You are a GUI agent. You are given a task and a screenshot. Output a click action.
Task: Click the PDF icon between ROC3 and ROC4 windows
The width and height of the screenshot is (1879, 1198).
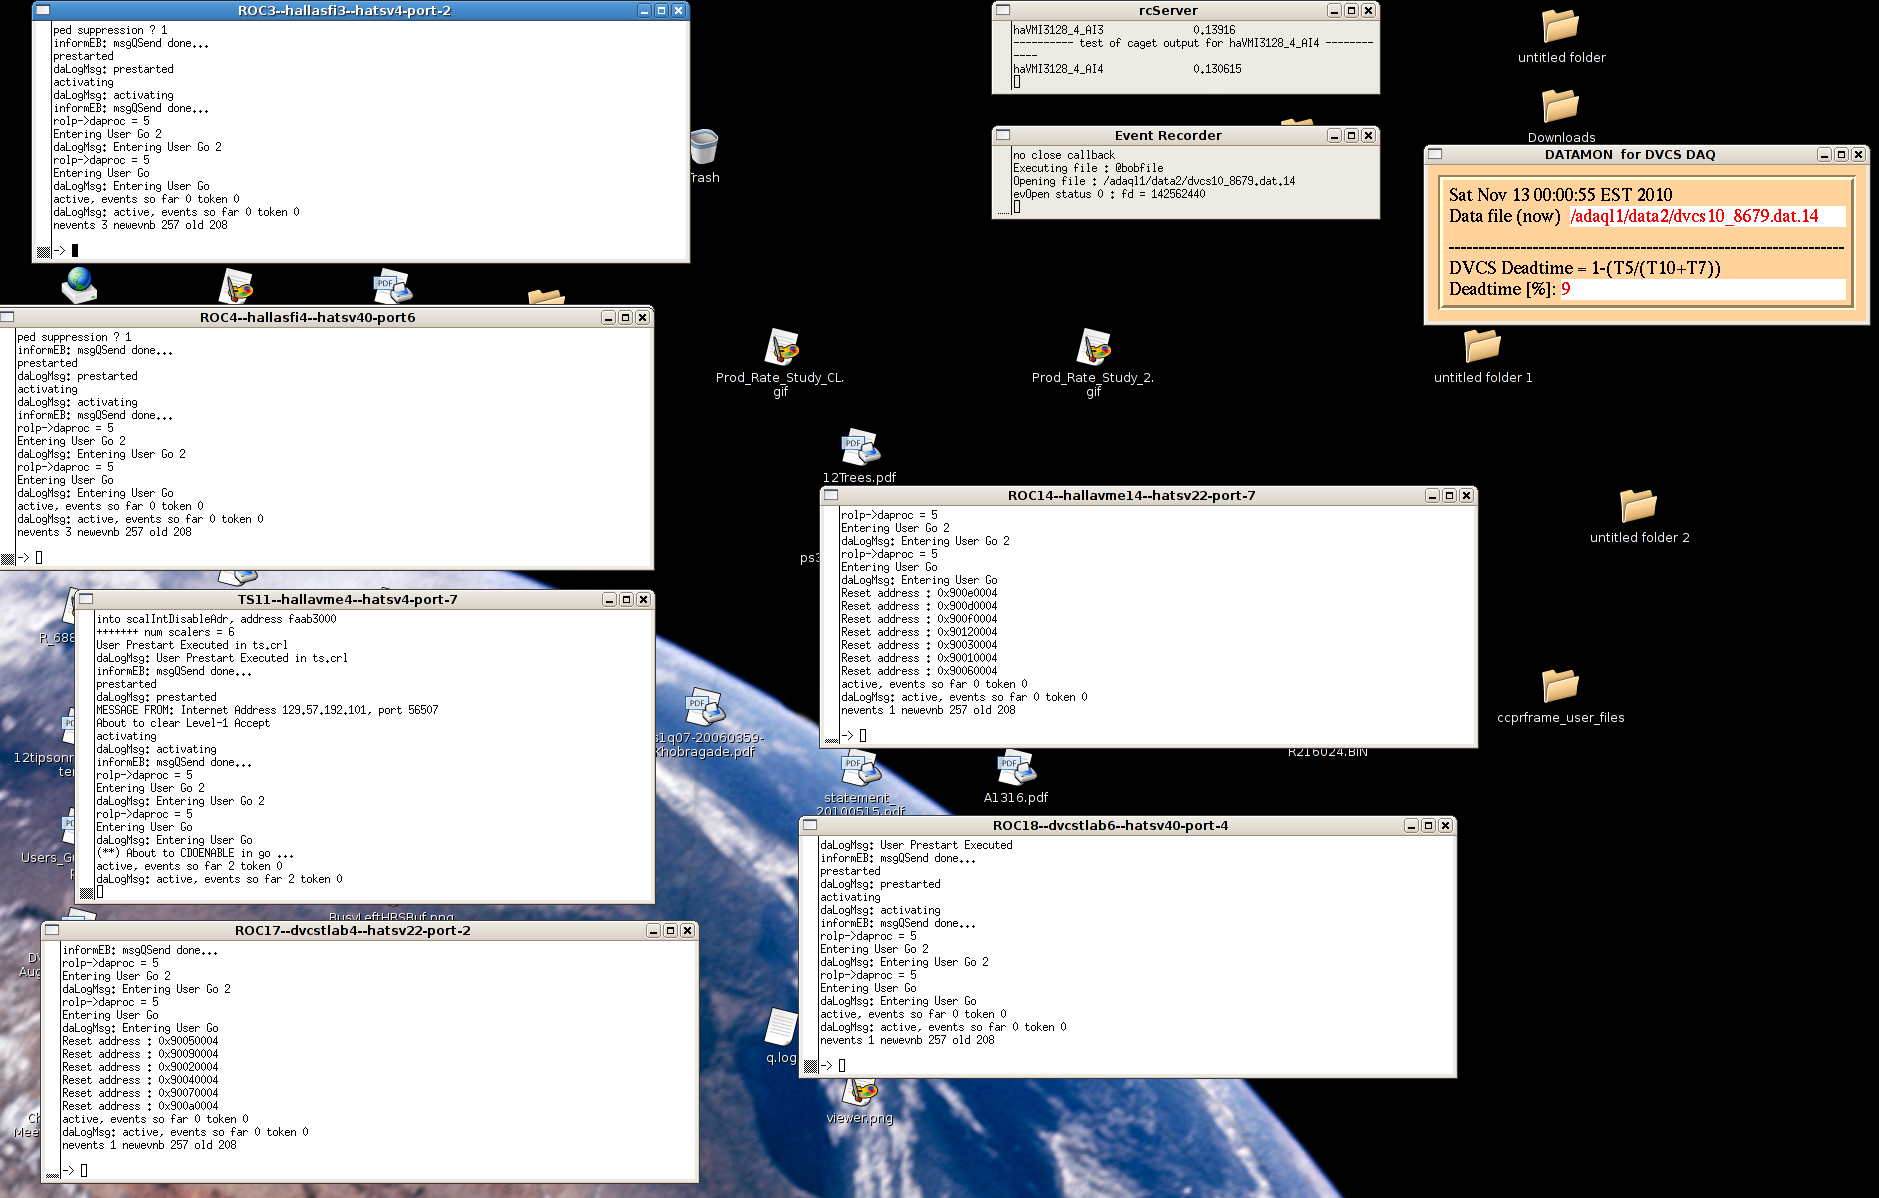point(392,286)
